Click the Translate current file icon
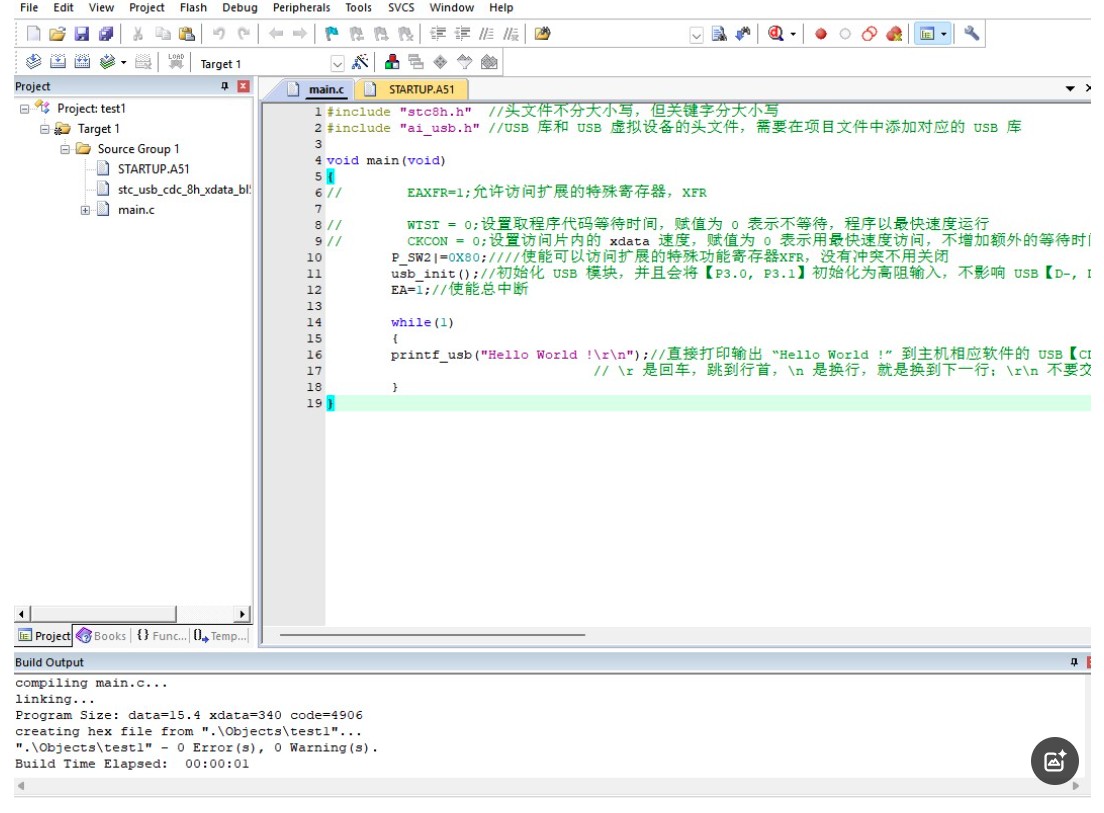The image size is (1104, 813). [x=33, y=62]
